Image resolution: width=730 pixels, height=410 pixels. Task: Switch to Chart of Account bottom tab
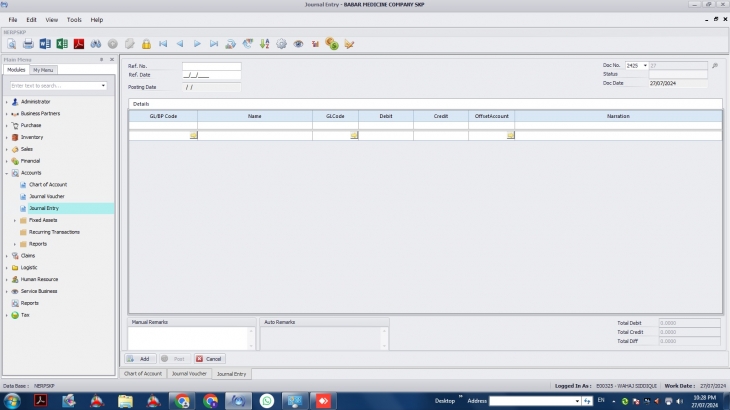pyautogui.click(x=143, y=374)
